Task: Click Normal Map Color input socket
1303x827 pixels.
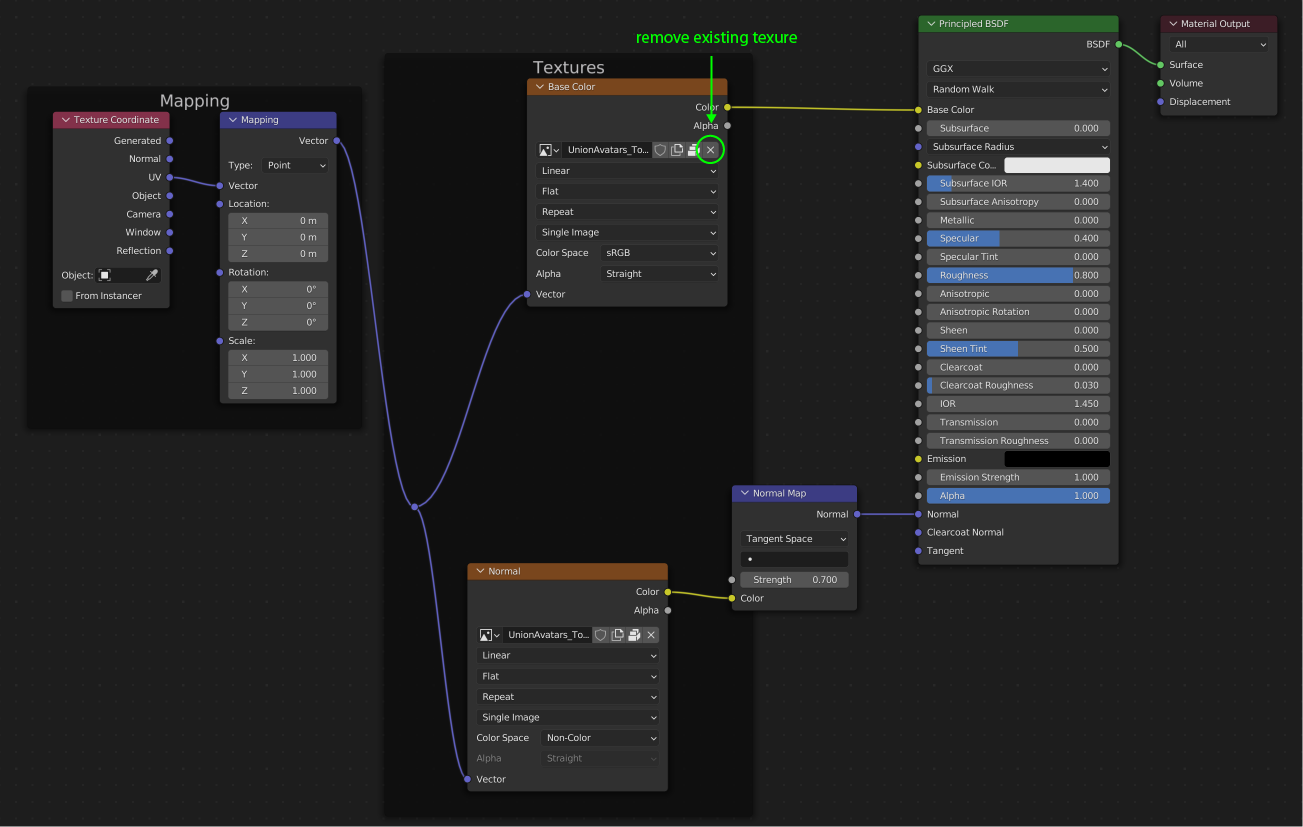Action: [x=732, y=598]
